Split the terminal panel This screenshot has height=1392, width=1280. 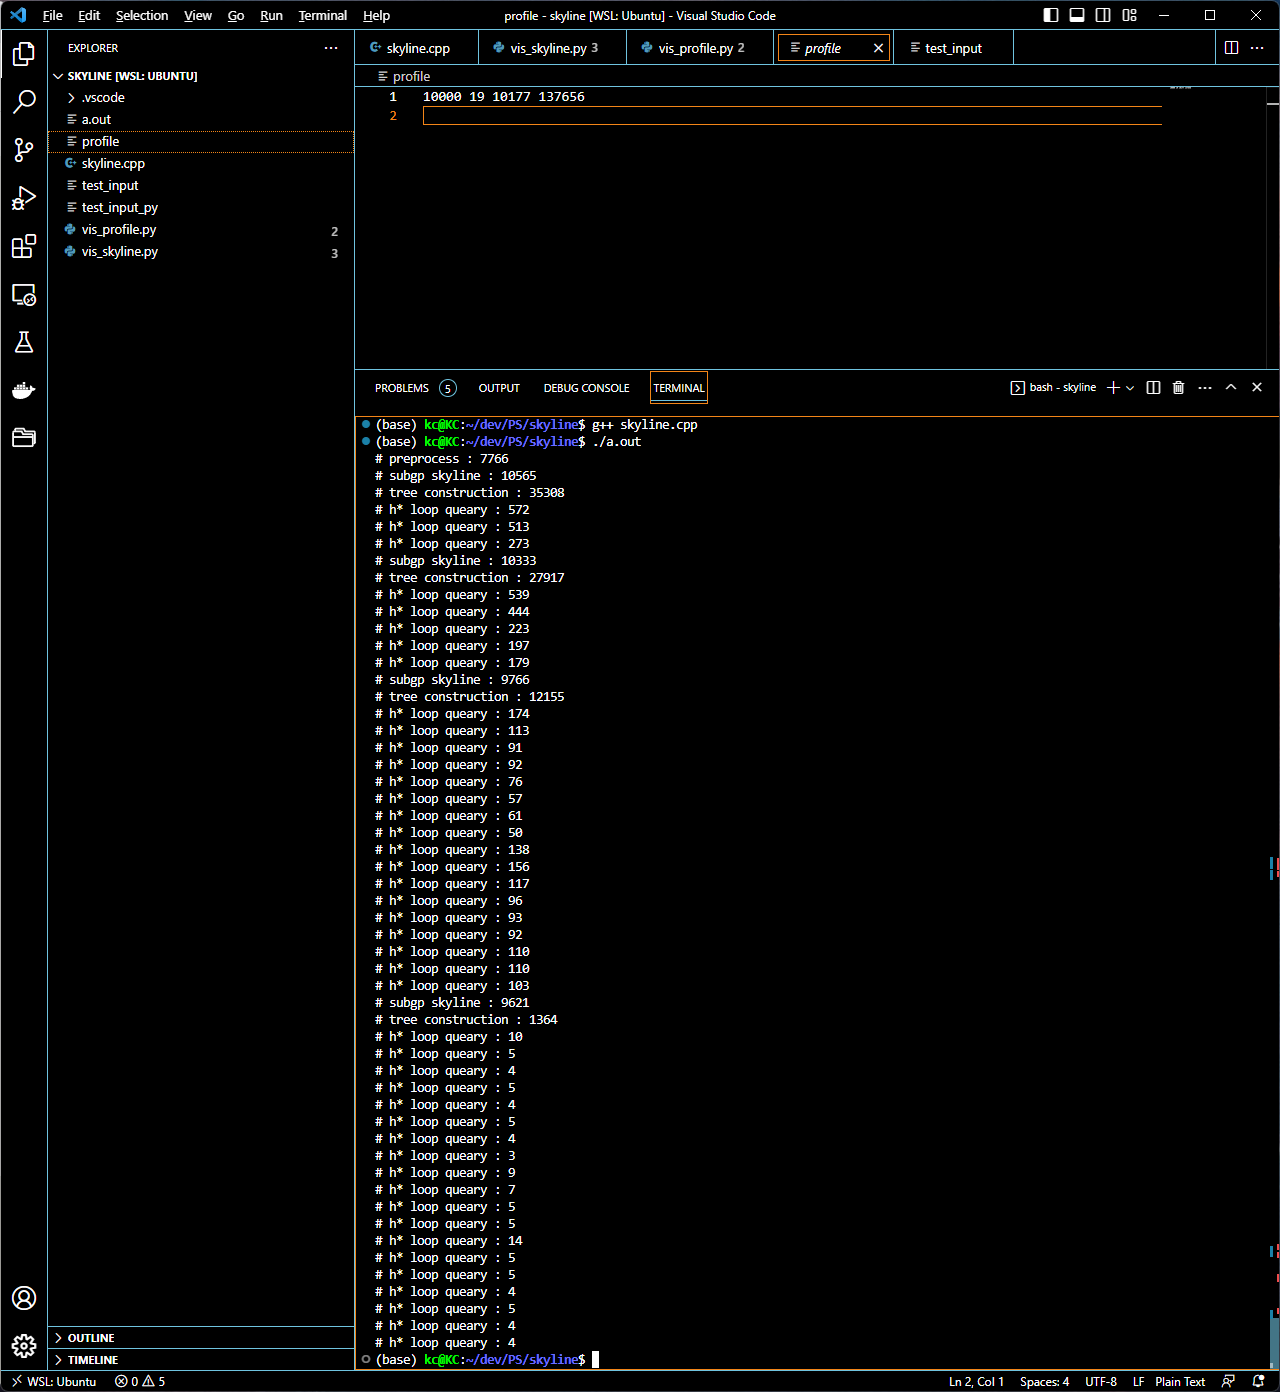coord(1153,388)
